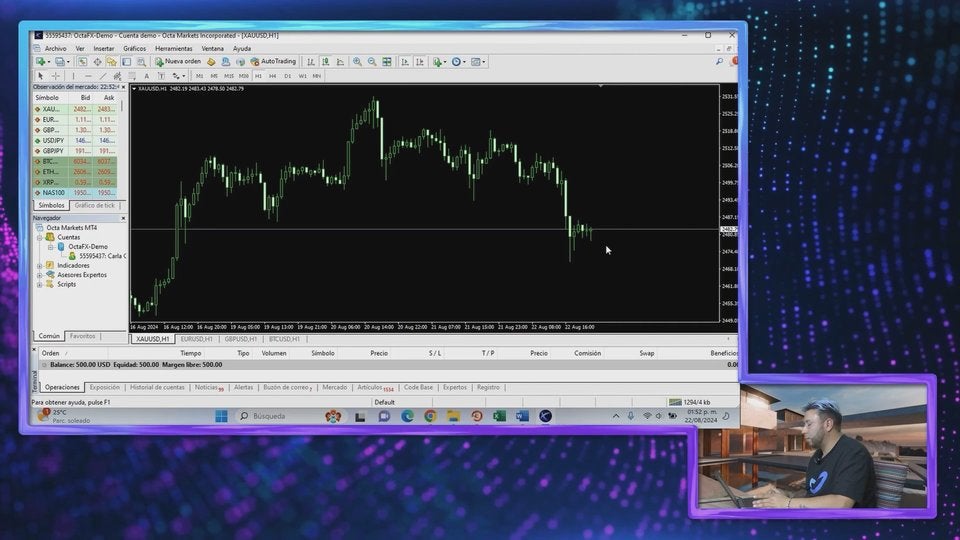Image resolution: width=960 pixels, height=540 pixels.
Task: Open Excel from the Windows taskbar
Action: [499, 416]
